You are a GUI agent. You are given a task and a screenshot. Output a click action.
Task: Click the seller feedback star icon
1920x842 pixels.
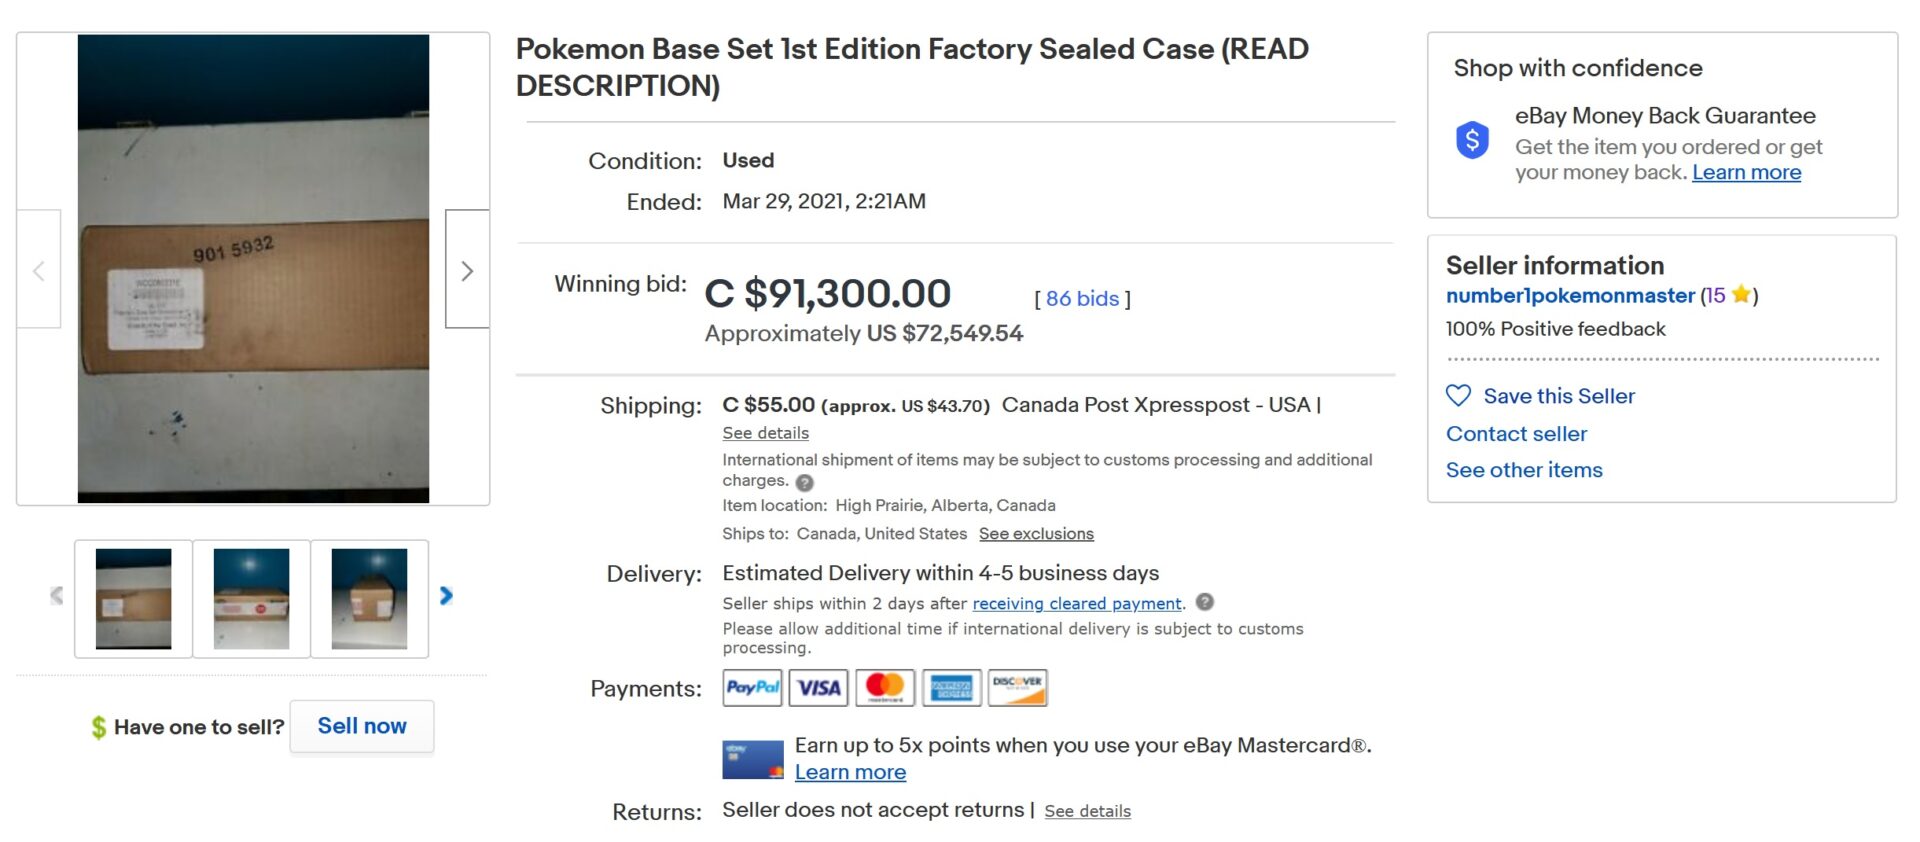pos(1740,295)
